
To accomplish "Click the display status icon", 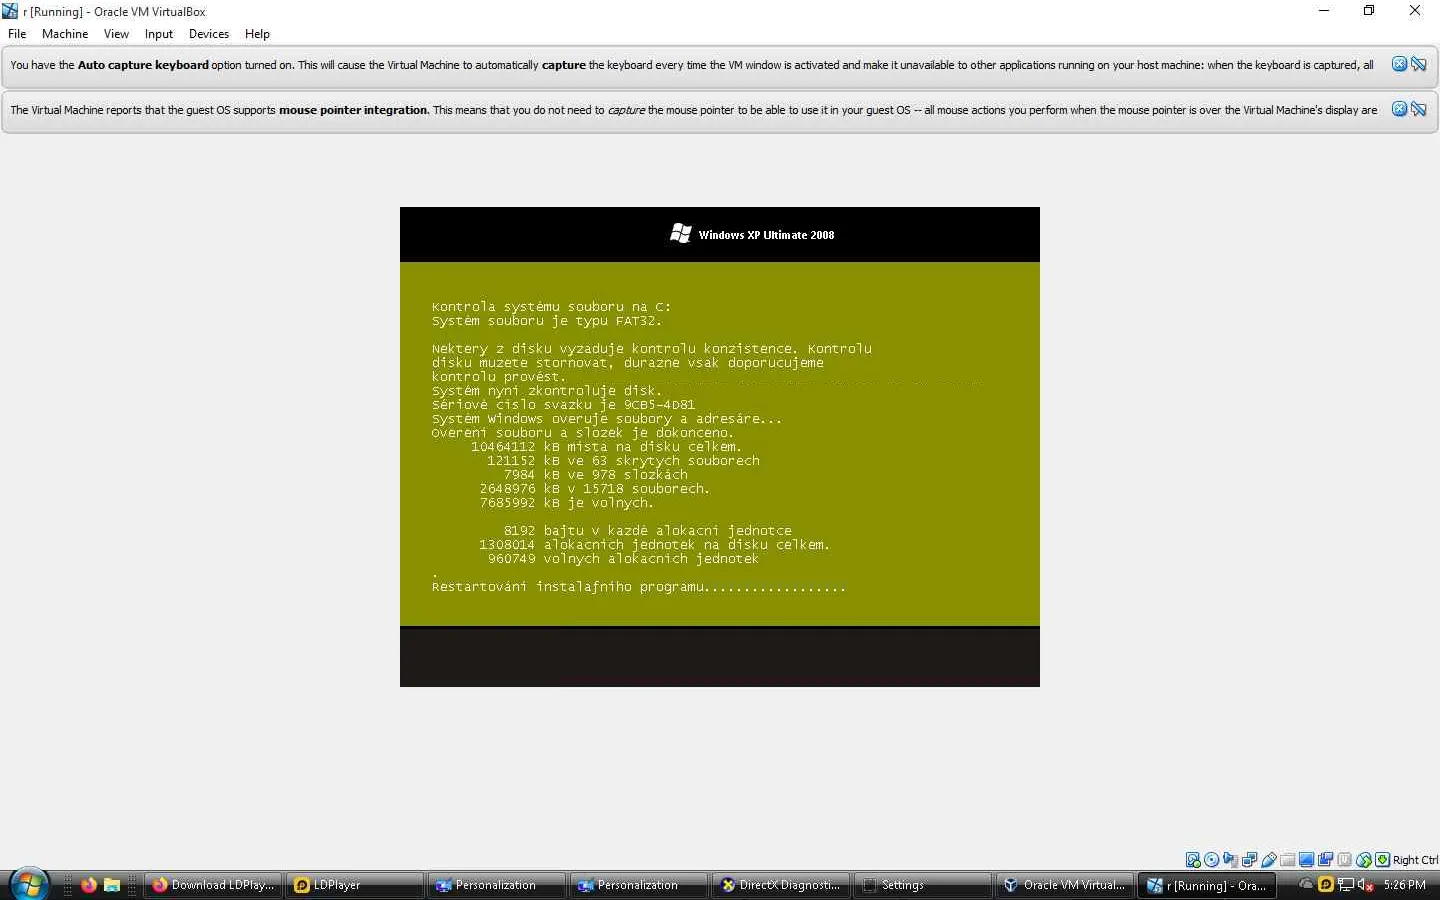I will (1307, 860).
